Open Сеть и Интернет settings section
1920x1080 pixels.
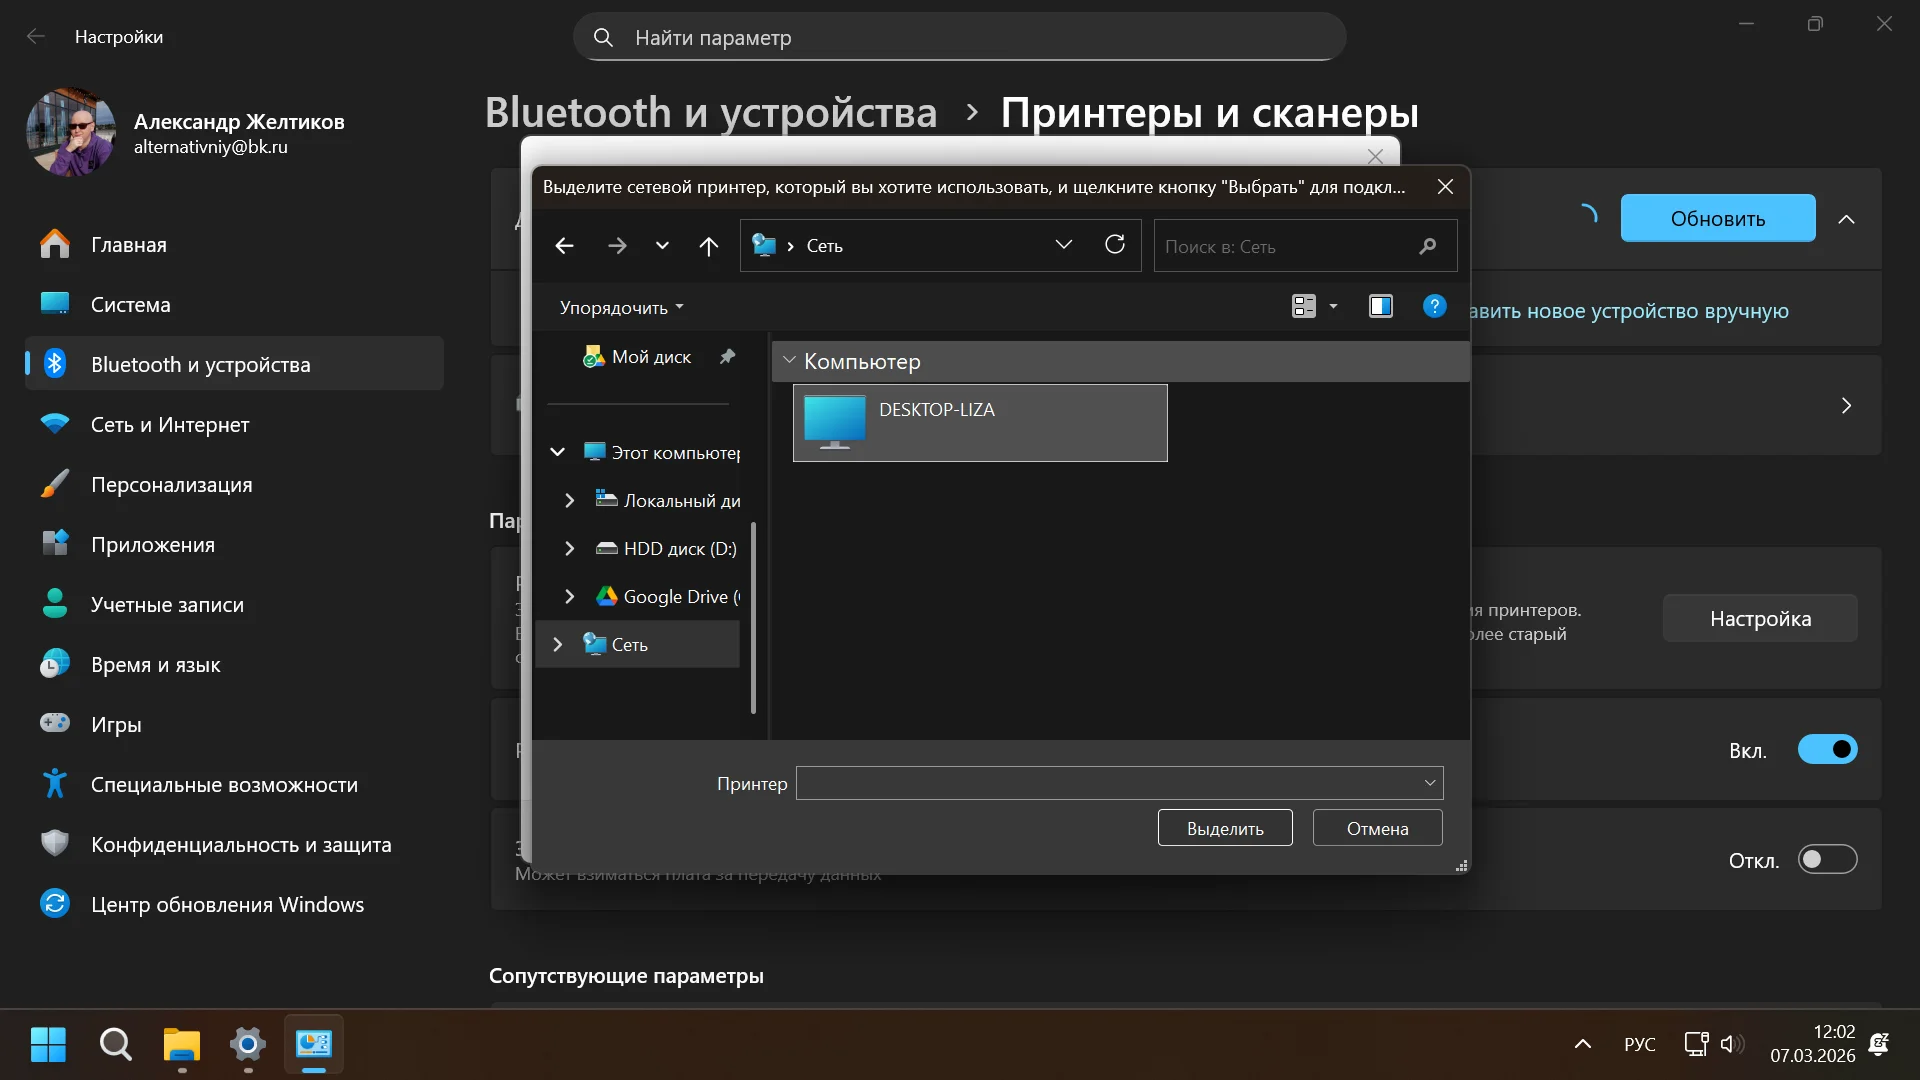point(170,425)
